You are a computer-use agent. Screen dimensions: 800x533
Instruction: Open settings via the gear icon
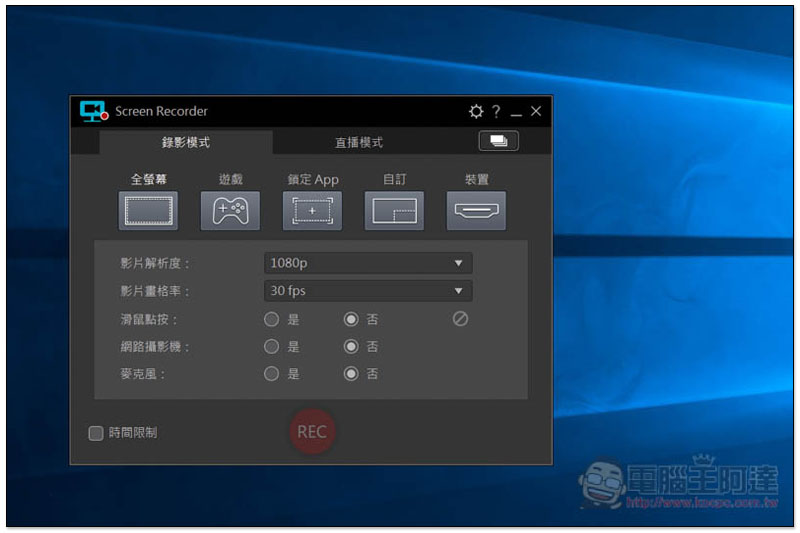475,112
